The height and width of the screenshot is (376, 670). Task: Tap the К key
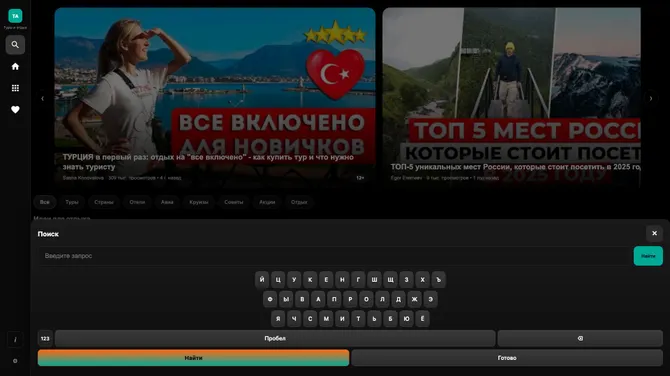click(x=310, y=280)
